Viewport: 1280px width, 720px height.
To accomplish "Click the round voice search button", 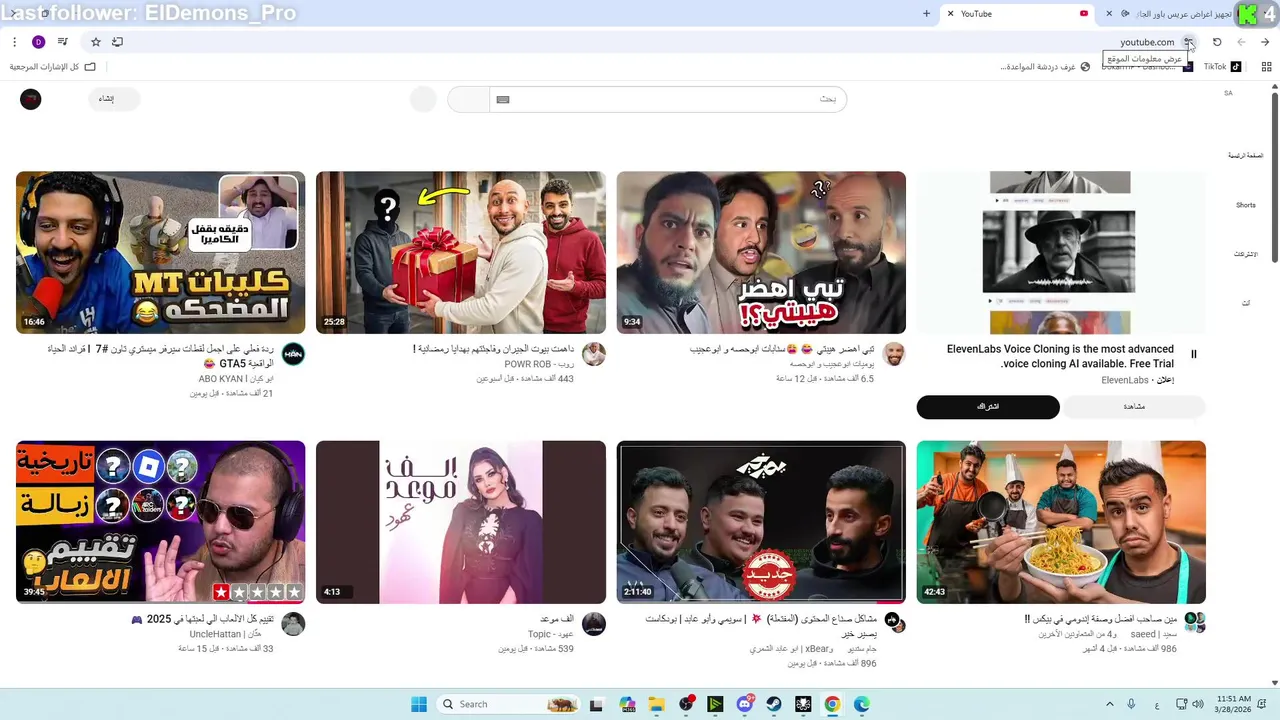I will [x=423, y=99].
